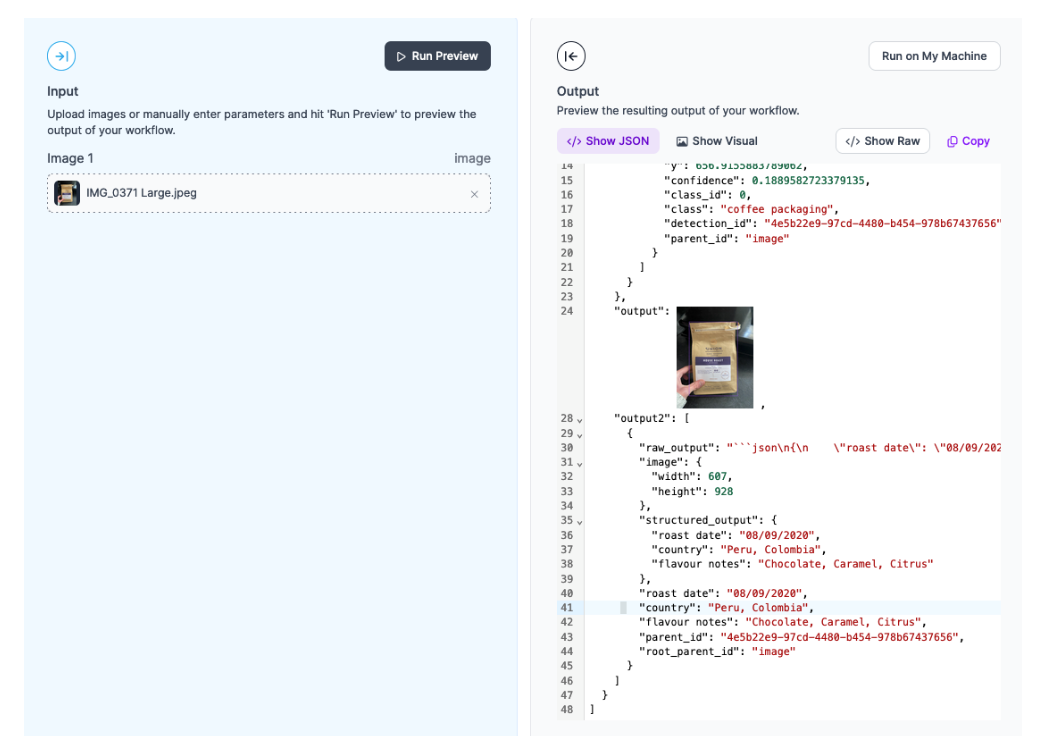
Task: Click country "Peru, Colombia" on line 37
Action: click(x=770, y=550)
